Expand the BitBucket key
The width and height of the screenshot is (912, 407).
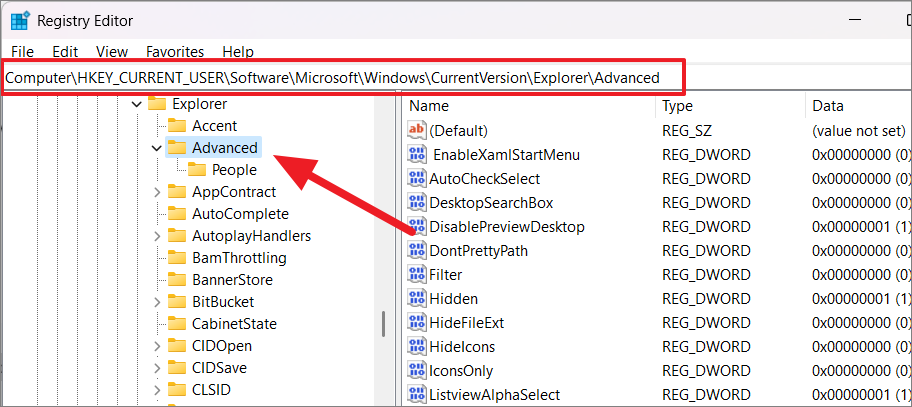[x=156, y=302]
